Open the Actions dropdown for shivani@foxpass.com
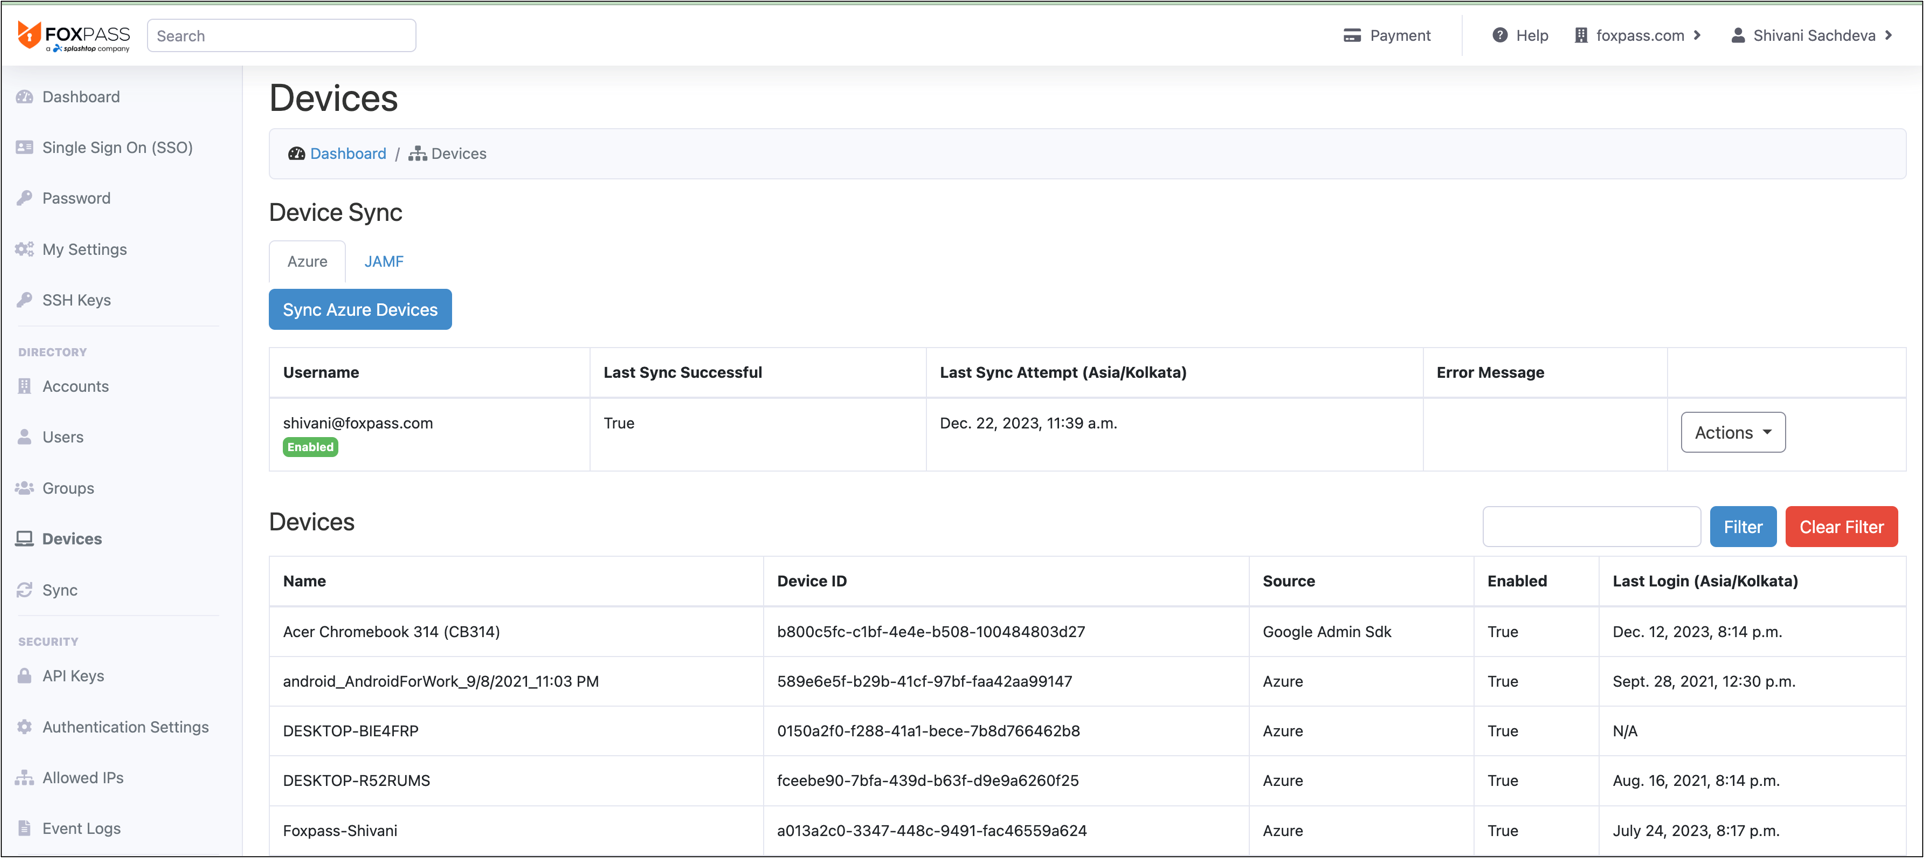 (1733, 433)
